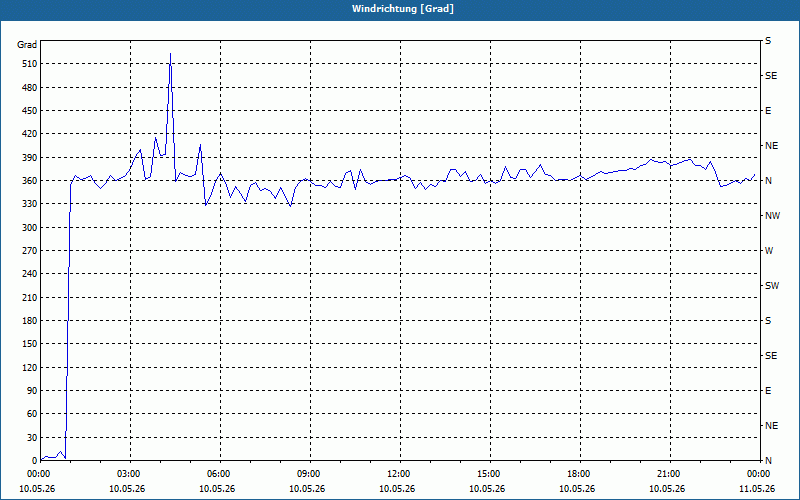Screen dimensions: 800x500
Task: Click the 15:00 time axis label
Action: 490,474
